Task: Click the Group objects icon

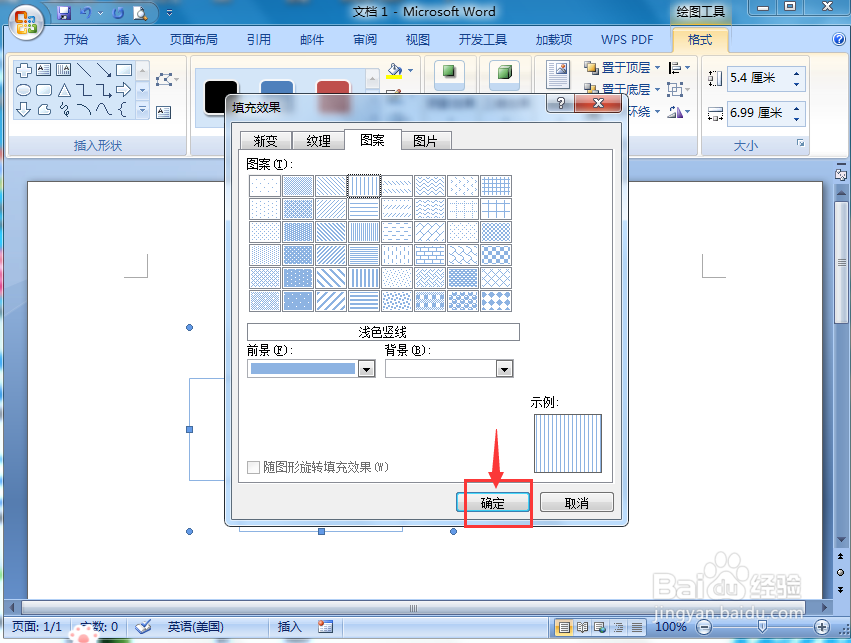Action: [x=675, y=90]
